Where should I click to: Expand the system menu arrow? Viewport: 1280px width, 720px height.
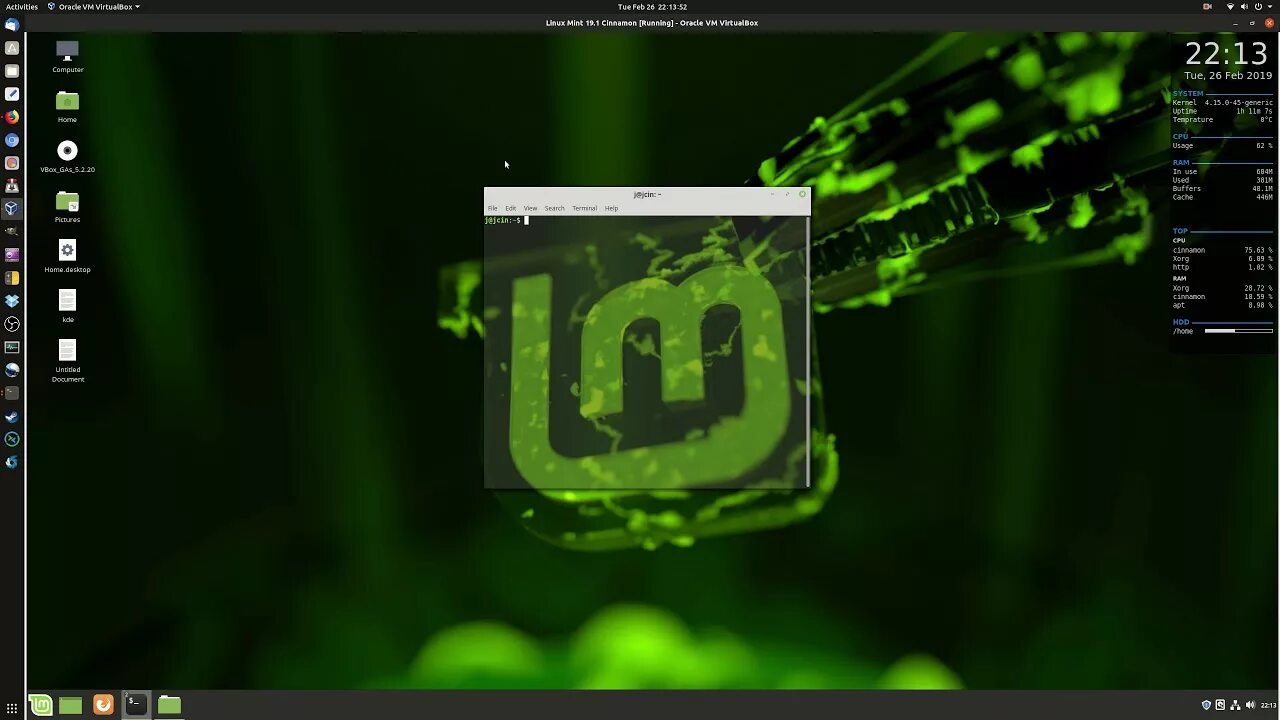click(1270, 7)
